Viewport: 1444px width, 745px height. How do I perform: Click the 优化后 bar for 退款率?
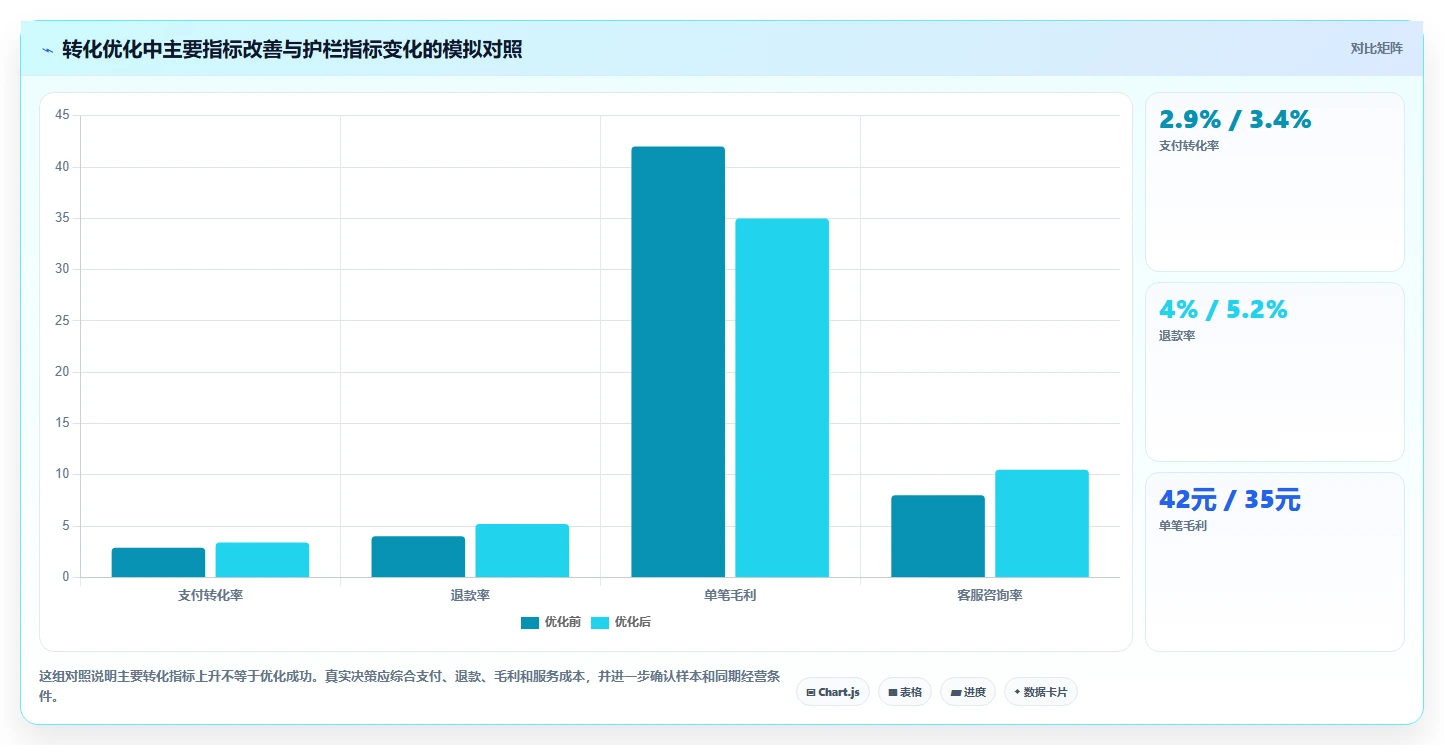point(522,551)
